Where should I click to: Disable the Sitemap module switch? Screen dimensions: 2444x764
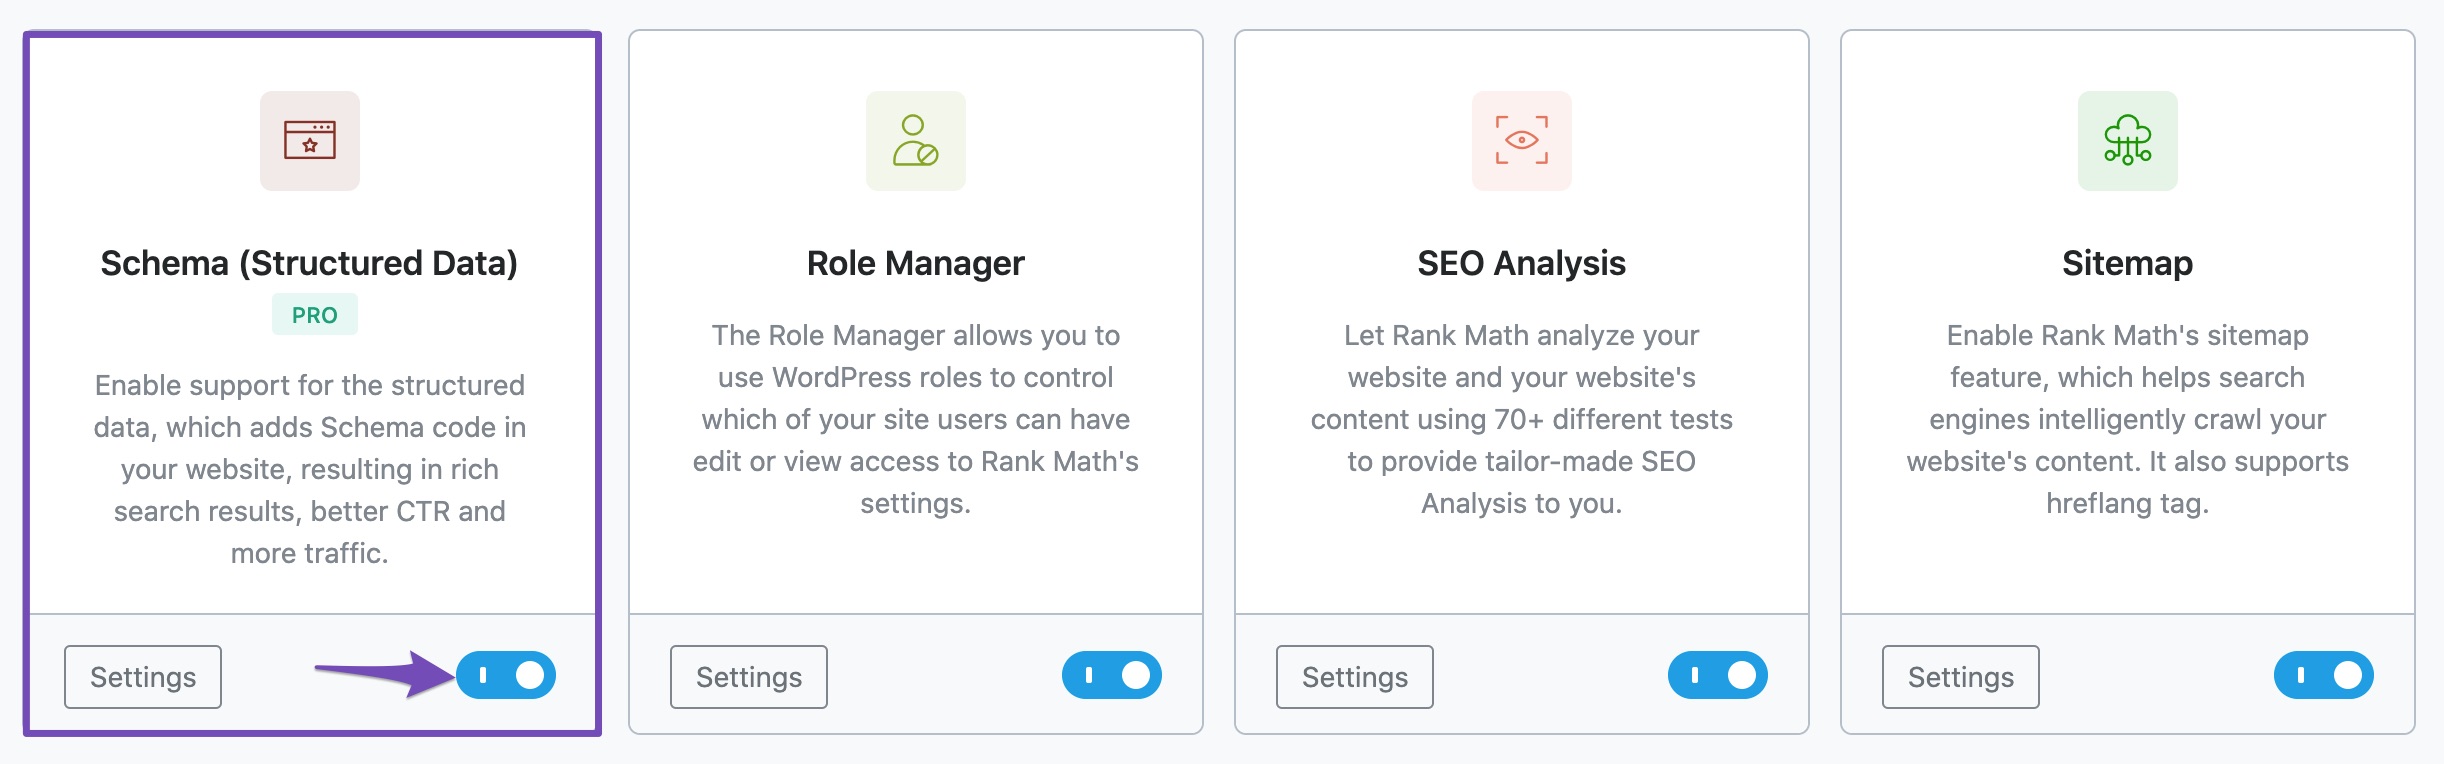(x=2325, y=675)
